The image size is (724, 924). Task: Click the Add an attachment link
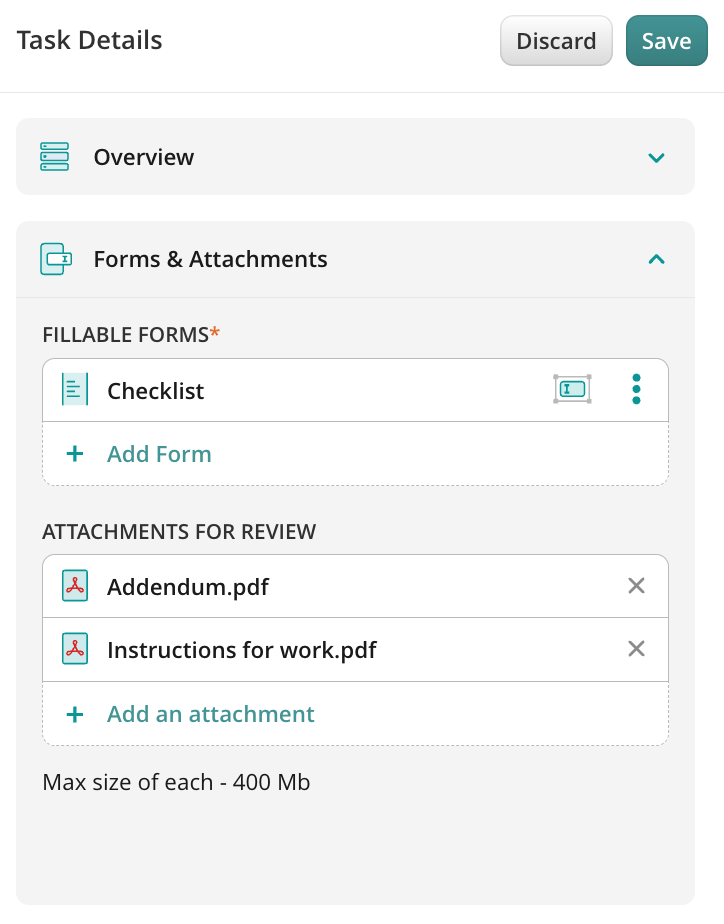click(211, 714)
